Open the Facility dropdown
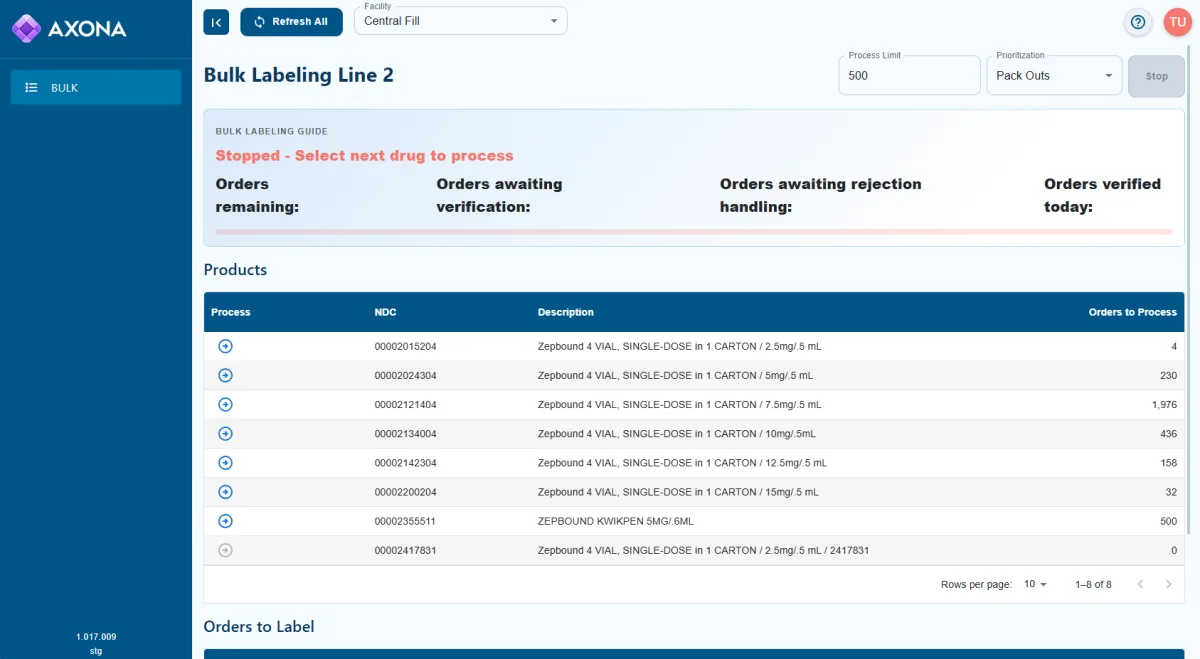The height and width of the screenshot is (659, 1200). point(461,21)
